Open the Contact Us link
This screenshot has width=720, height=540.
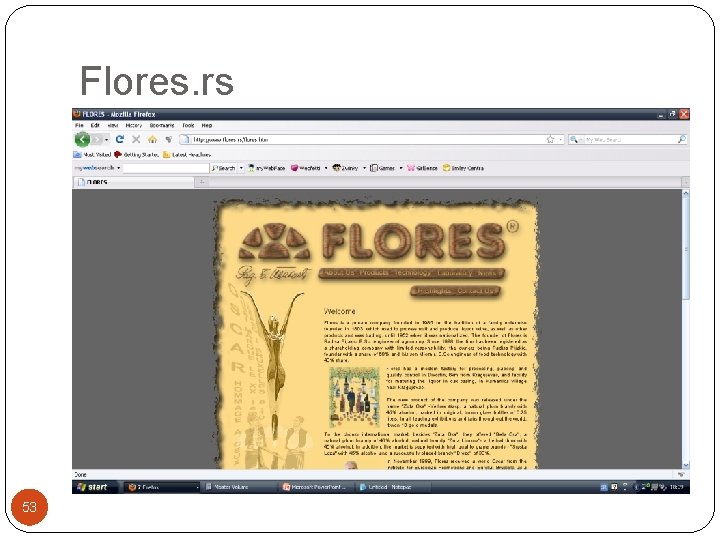(476, 291)
